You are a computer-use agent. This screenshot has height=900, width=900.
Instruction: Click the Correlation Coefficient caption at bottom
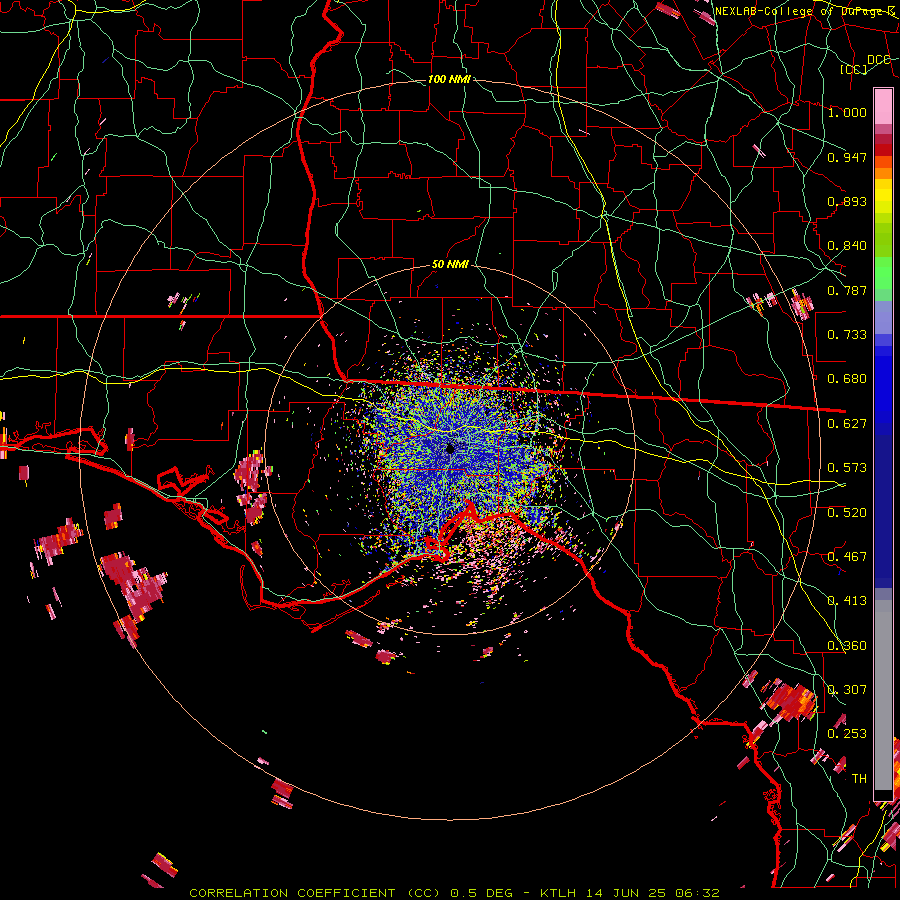tap(454, 893)
